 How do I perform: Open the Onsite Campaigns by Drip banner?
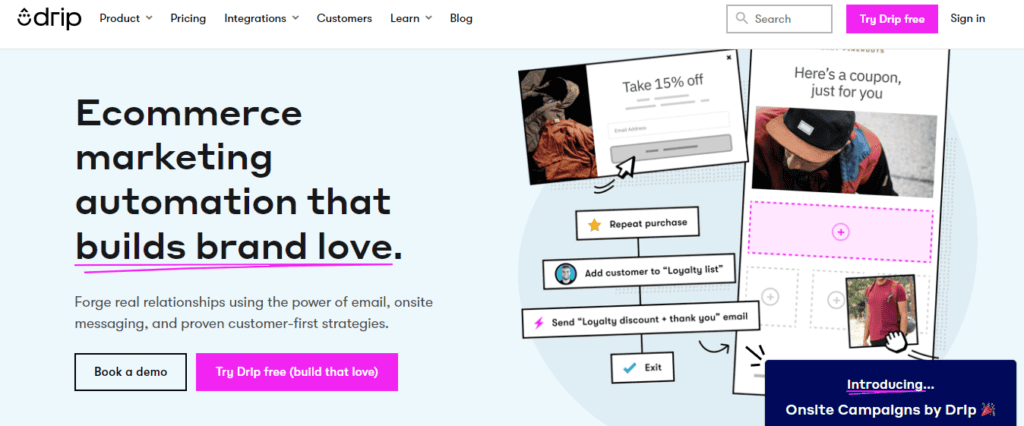click(890, 397)
